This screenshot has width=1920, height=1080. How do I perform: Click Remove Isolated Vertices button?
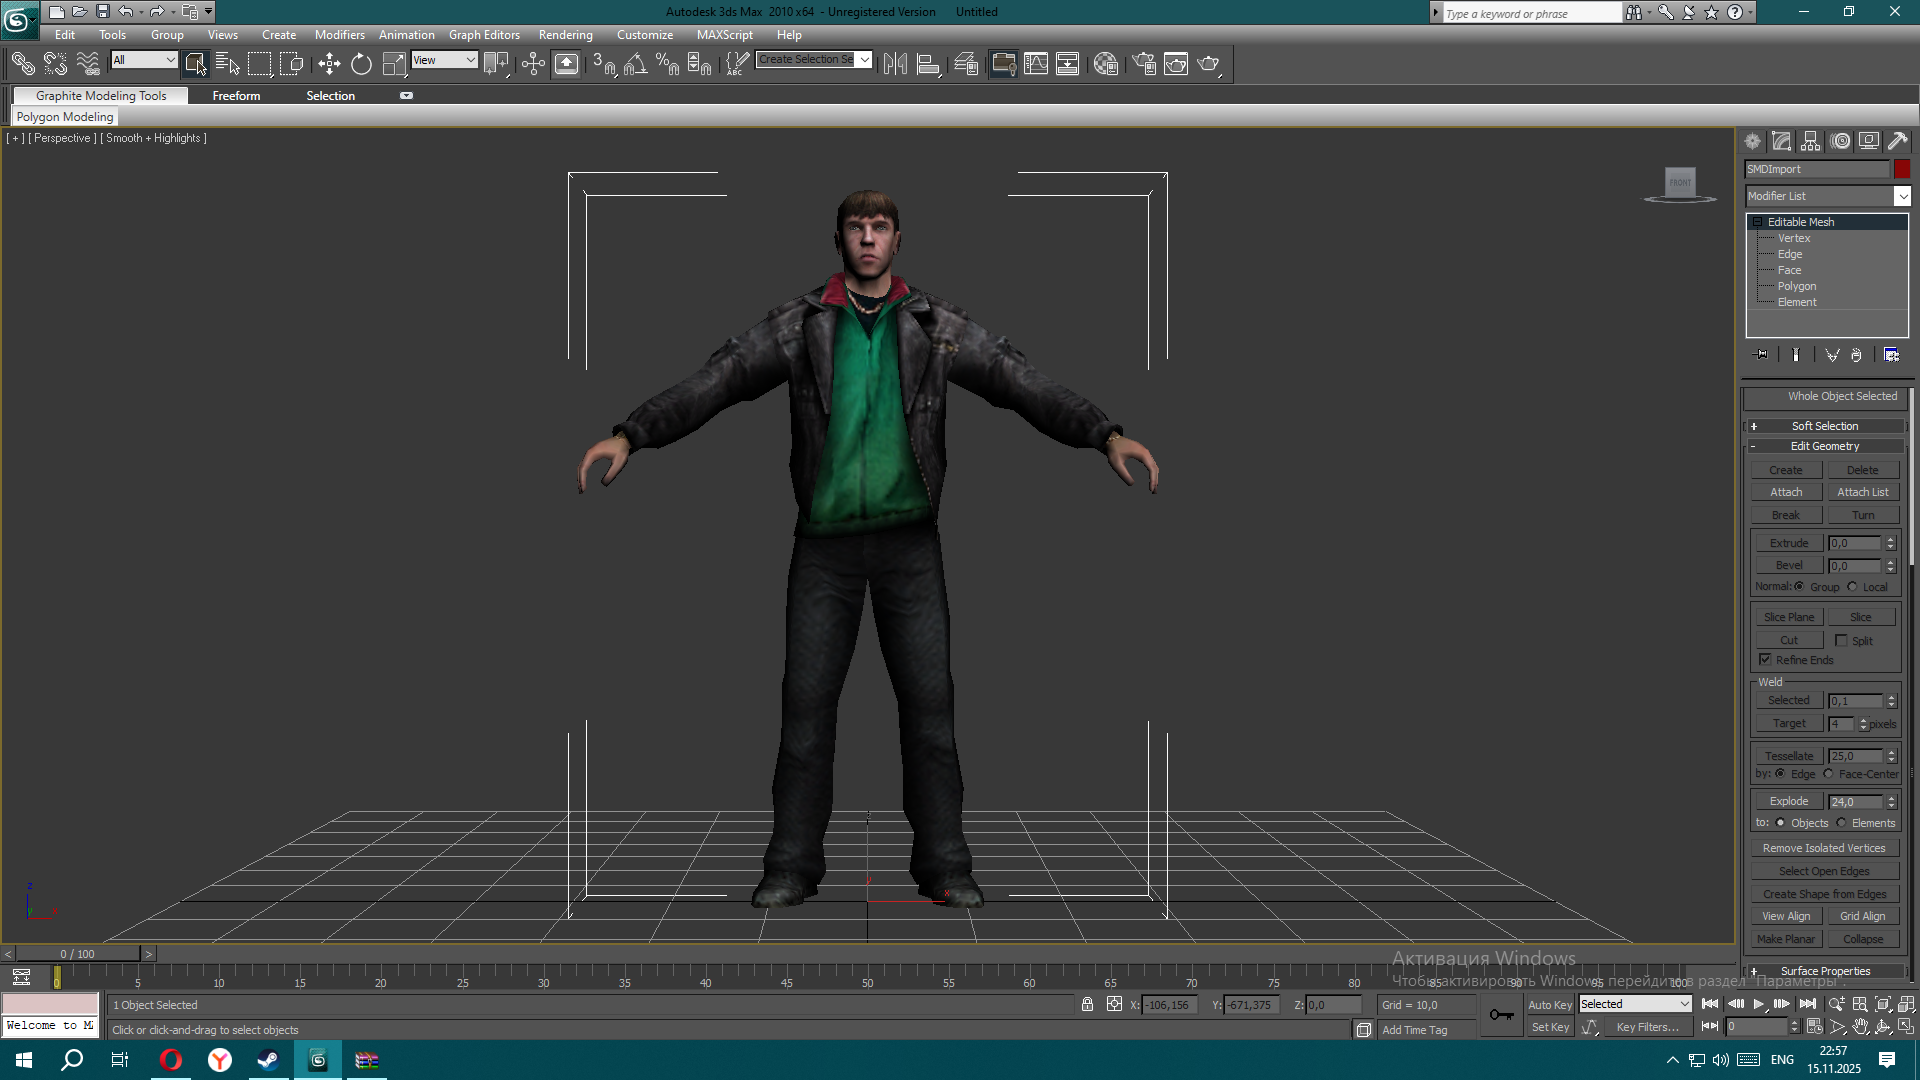[1824, 848]
